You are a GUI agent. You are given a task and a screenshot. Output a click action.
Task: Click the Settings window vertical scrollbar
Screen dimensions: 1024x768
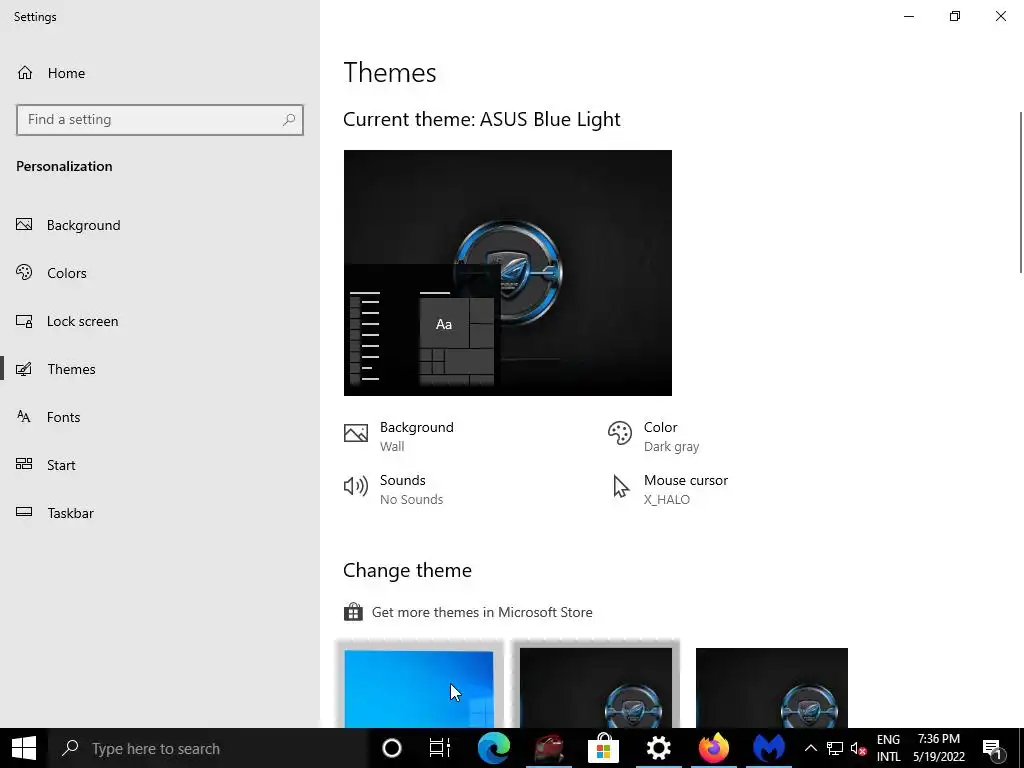click(1020, 193)
